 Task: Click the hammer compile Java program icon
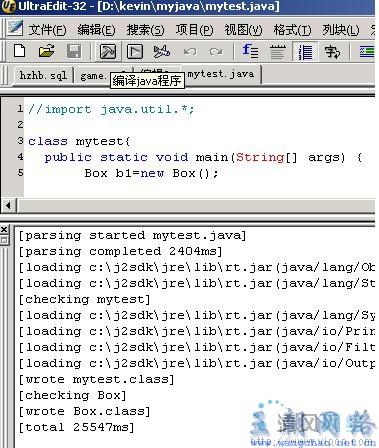(x=108, y=52)
